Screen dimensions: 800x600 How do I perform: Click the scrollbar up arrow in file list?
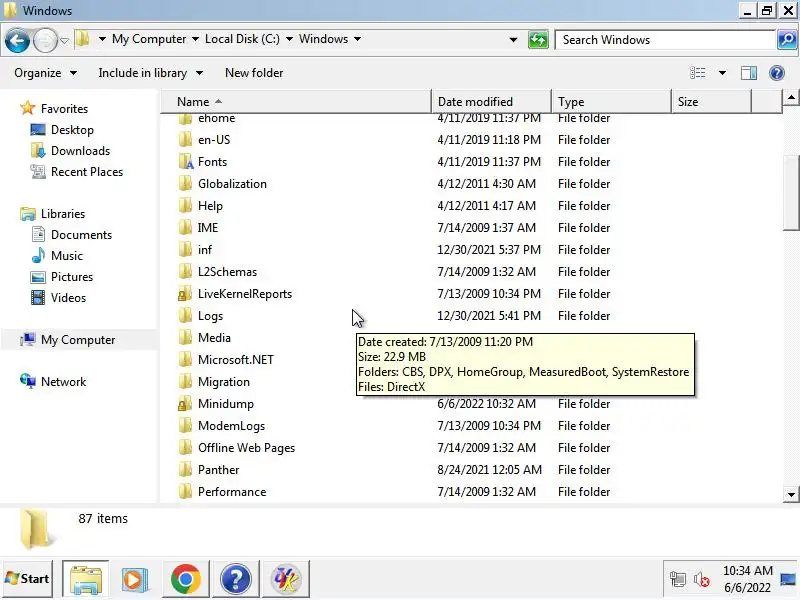791,97
